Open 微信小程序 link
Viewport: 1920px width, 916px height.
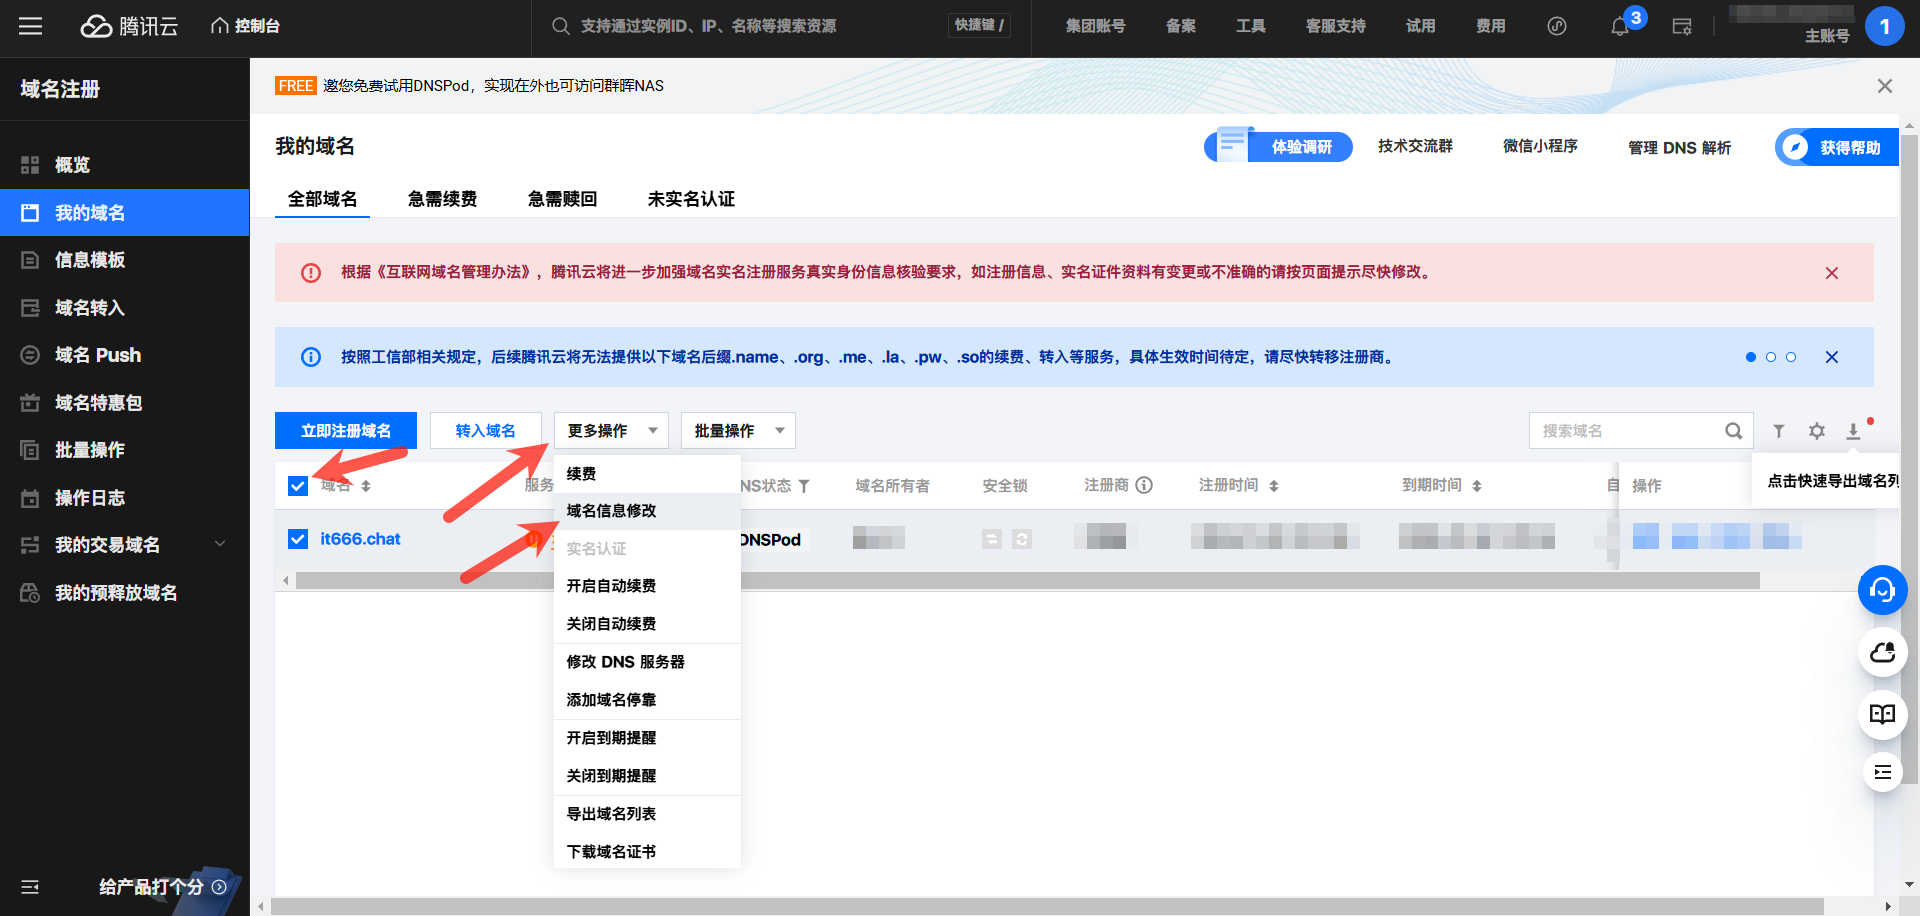click(x=1540, y=146)
